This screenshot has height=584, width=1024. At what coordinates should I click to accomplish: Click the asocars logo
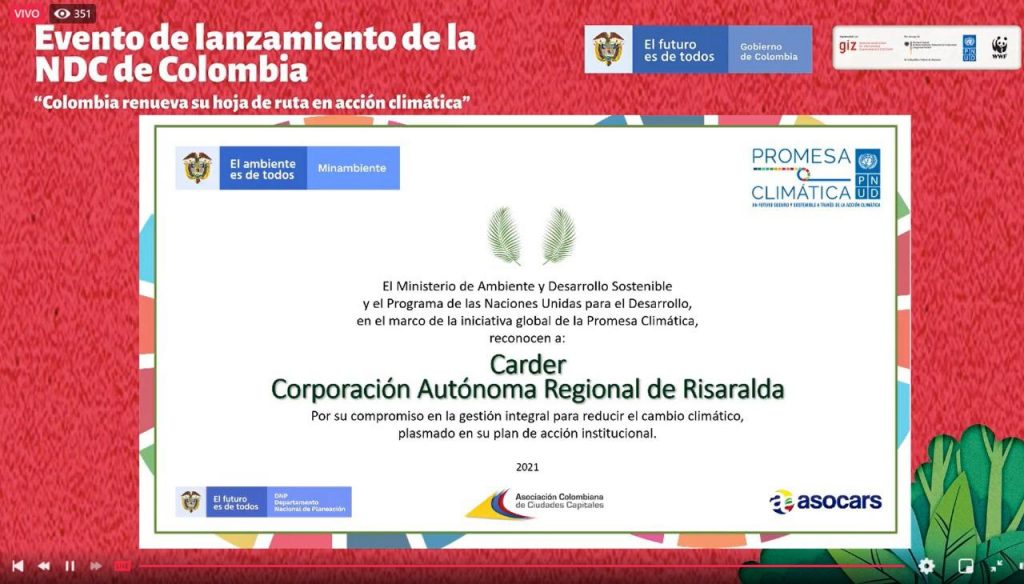coord(825,502)
